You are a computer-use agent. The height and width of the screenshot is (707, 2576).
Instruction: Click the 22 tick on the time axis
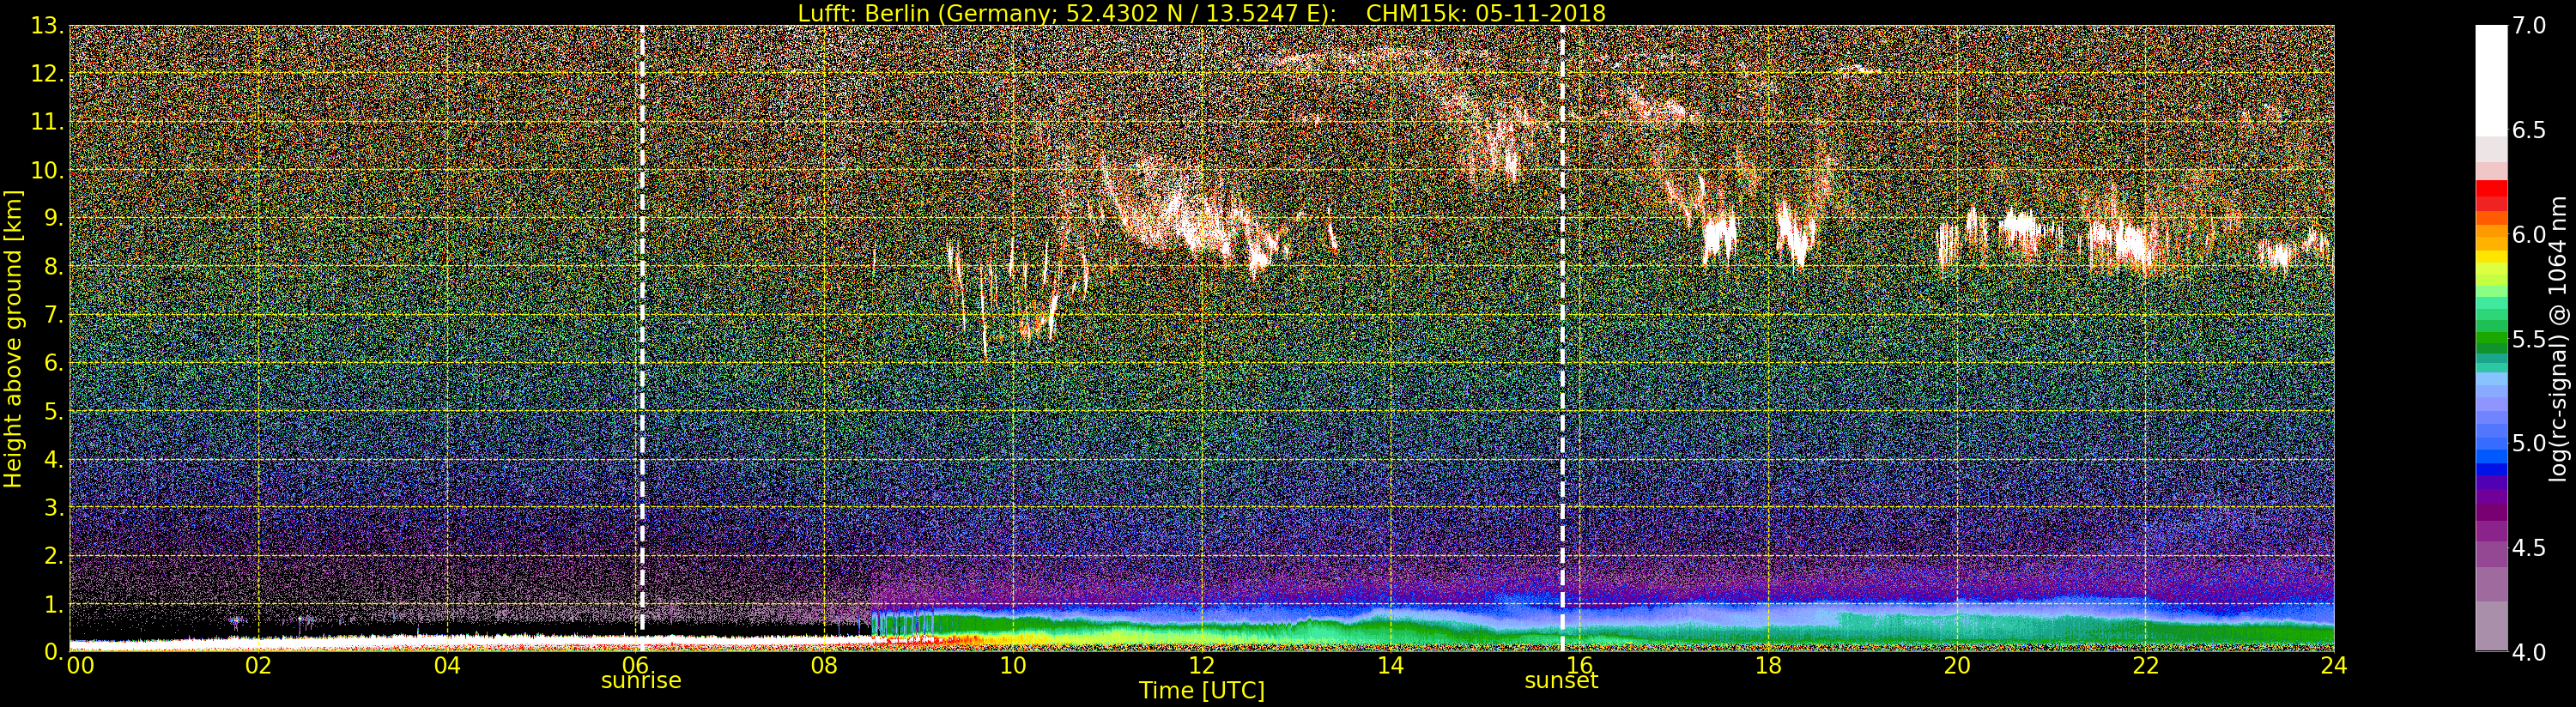pos(2145,665)
